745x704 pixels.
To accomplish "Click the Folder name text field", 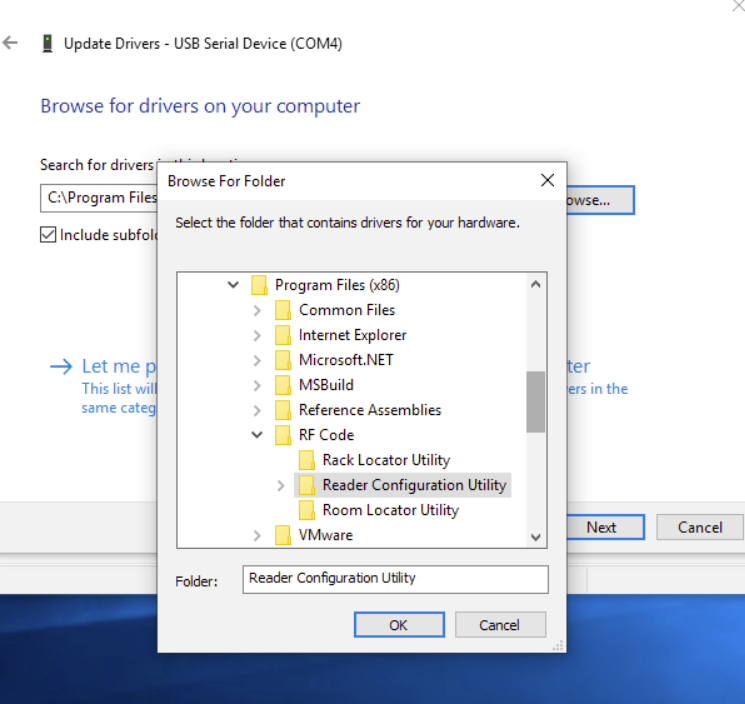I will (395, 579).
